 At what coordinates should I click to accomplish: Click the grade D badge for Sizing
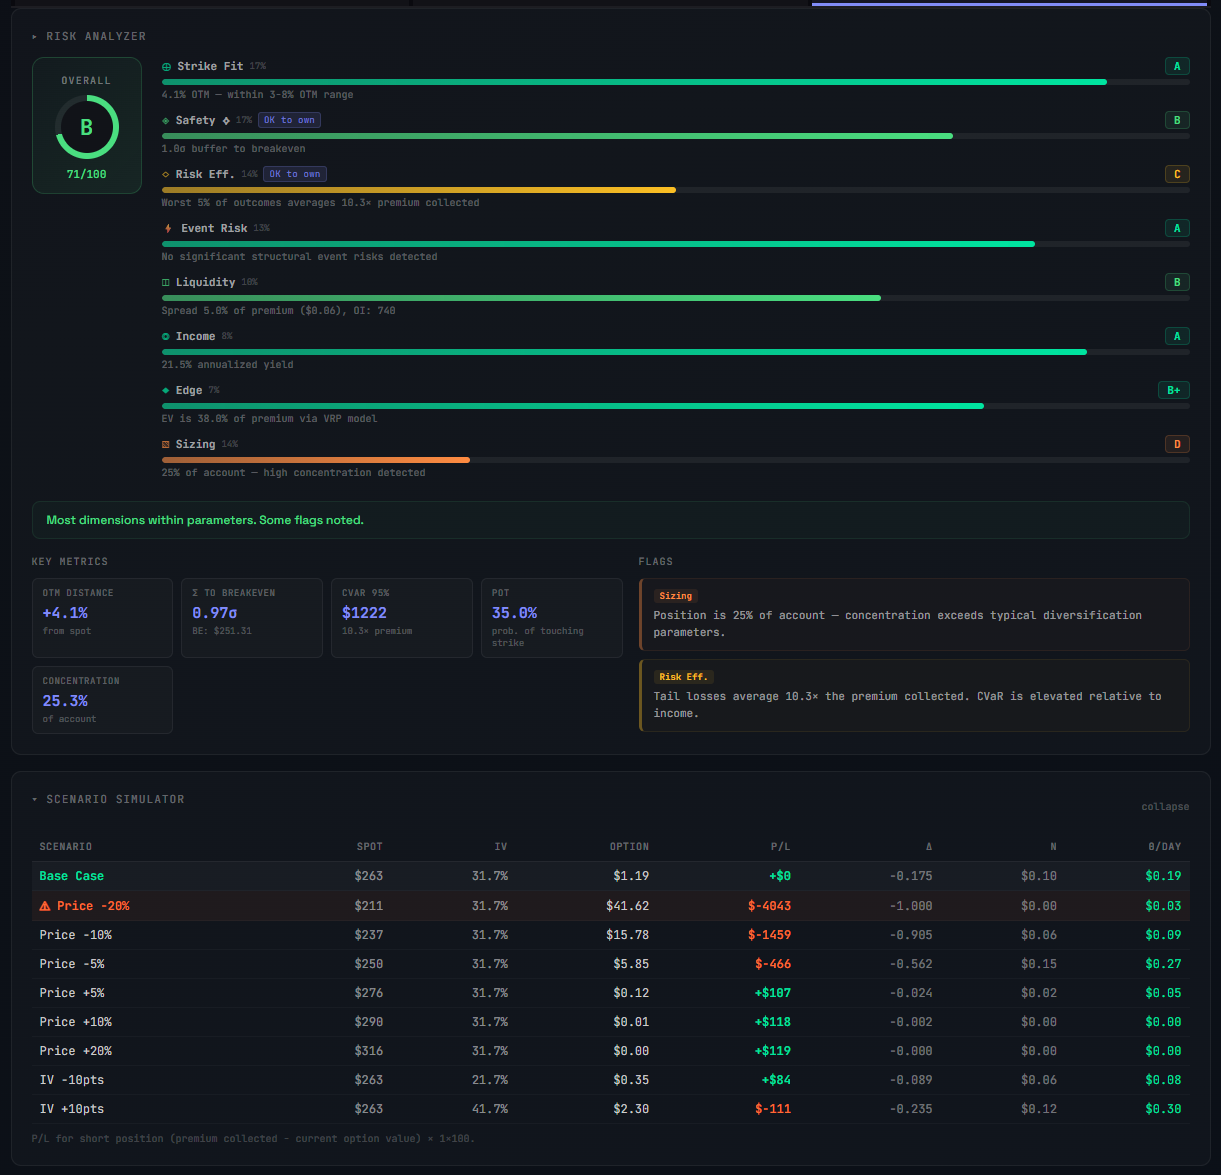1177,444
